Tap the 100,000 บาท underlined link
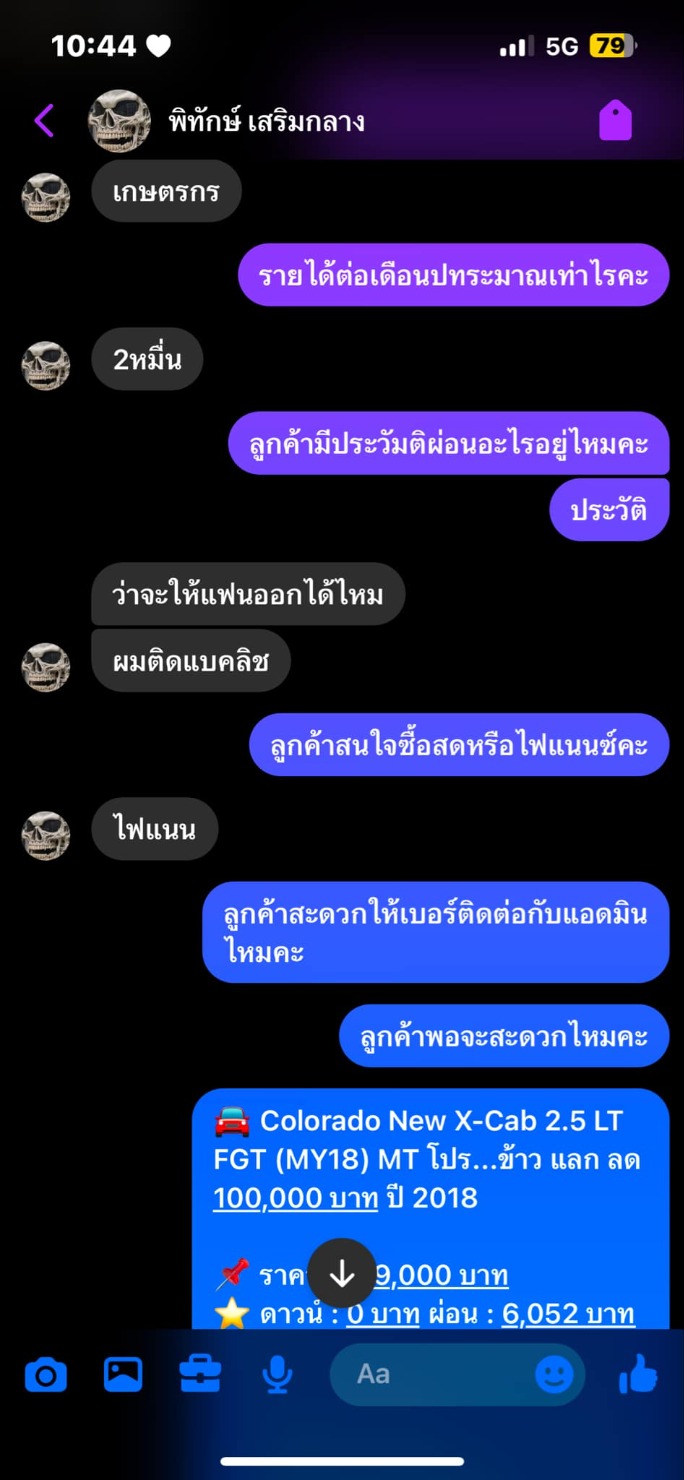The height and width of the screenshot is (1480, 684). 296,1197
